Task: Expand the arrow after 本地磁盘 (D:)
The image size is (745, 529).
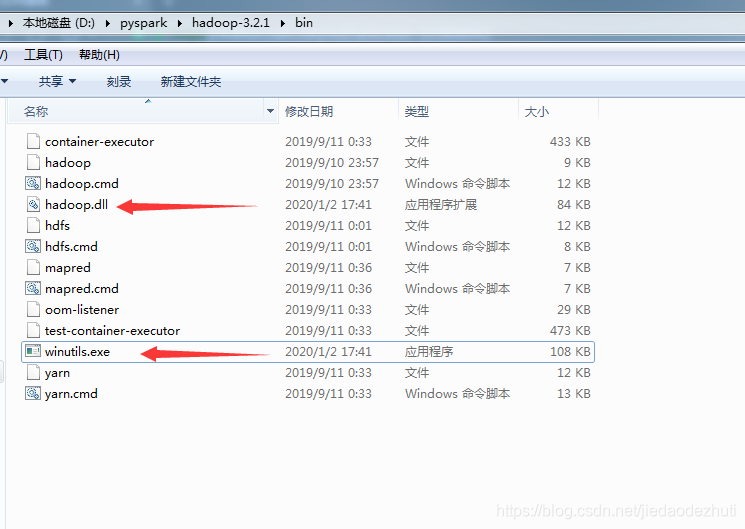Action: [108, 23]
